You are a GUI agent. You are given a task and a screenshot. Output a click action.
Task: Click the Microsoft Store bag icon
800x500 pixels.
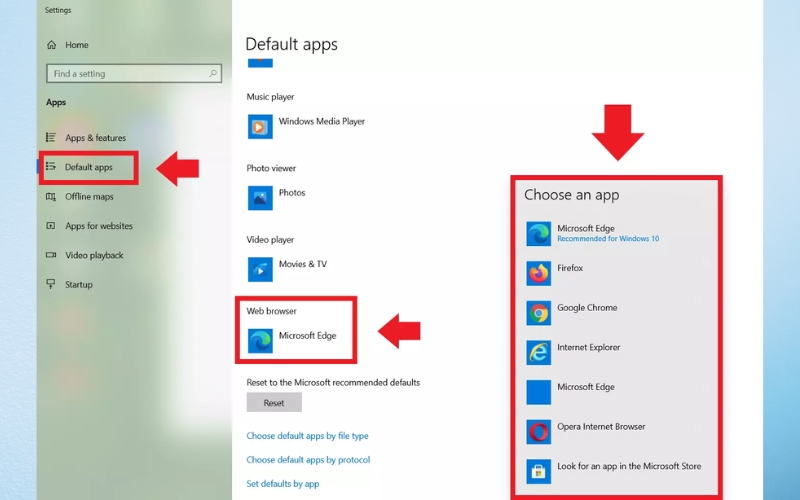tap(539, 471)
